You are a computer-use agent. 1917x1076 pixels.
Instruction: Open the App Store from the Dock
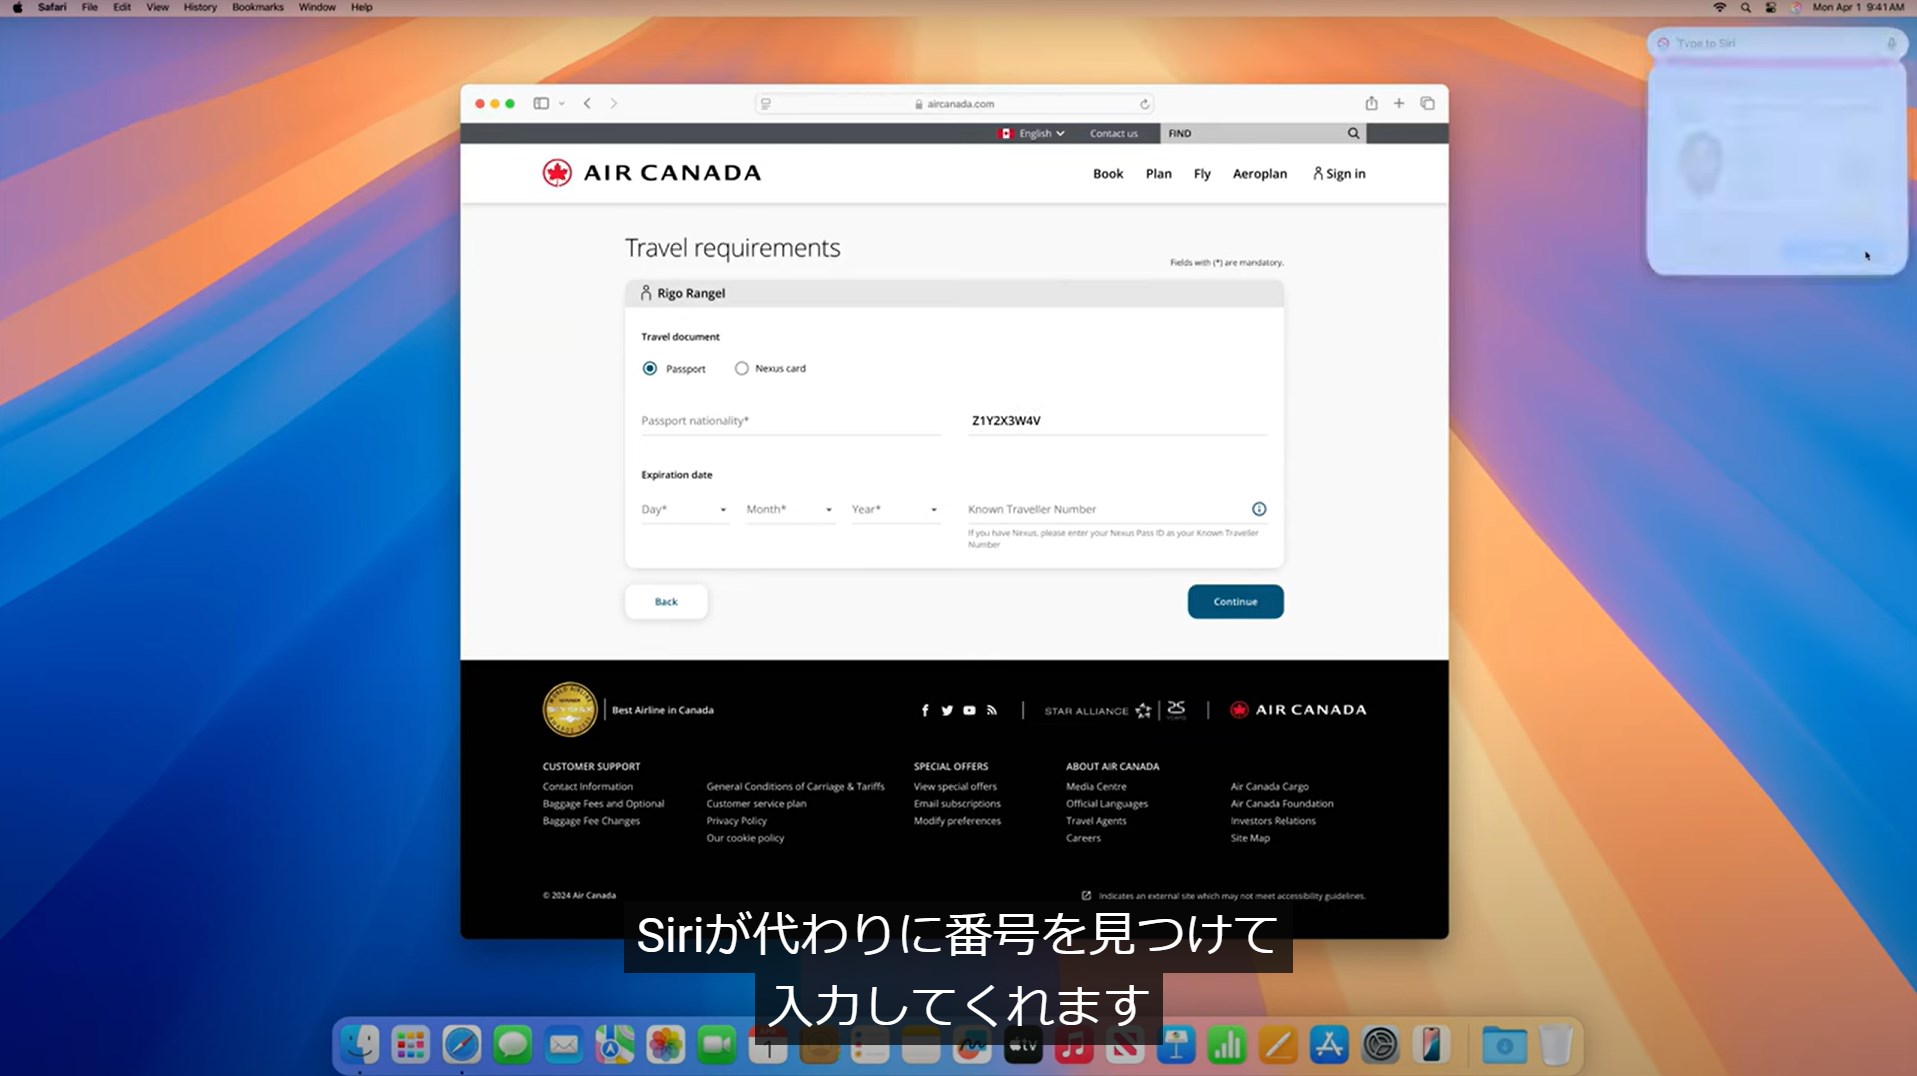[1329, 1045]
